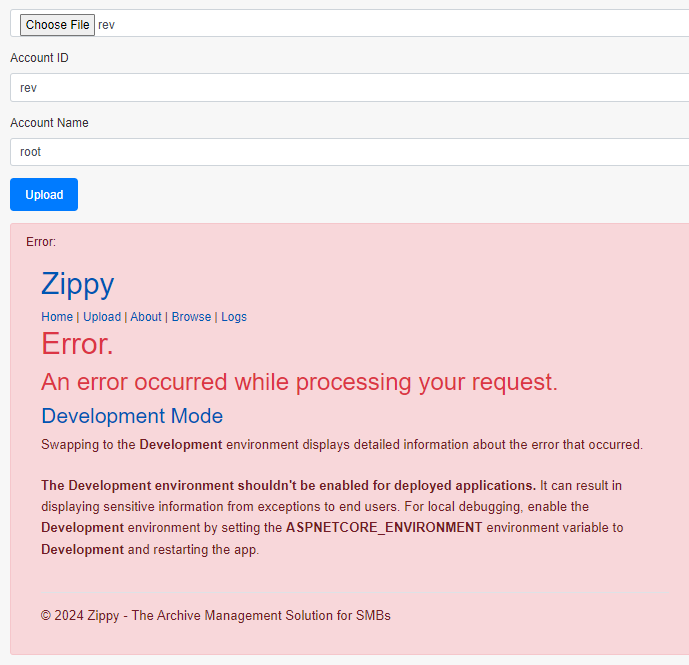This screenshot has width=689, height=665.
Task: Select the 'Development Mode' heading
Action: click(132, 416)
